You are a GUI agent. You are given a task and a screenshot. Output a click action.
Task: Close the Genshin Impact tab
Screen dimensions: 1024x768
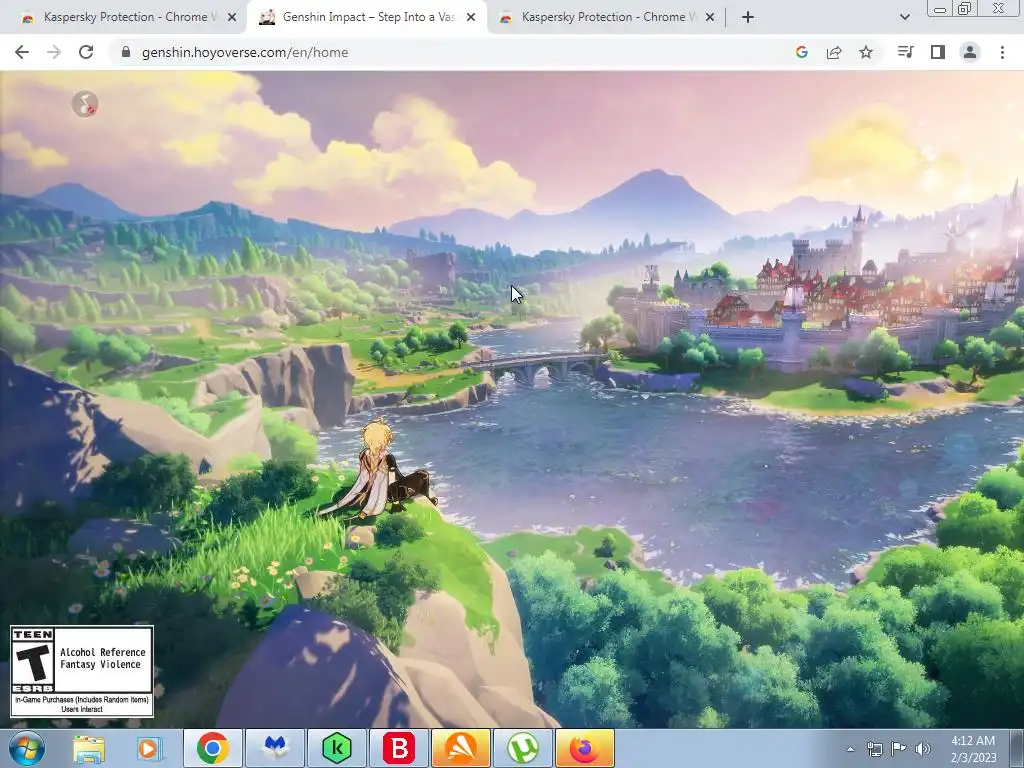click(471, 17)
